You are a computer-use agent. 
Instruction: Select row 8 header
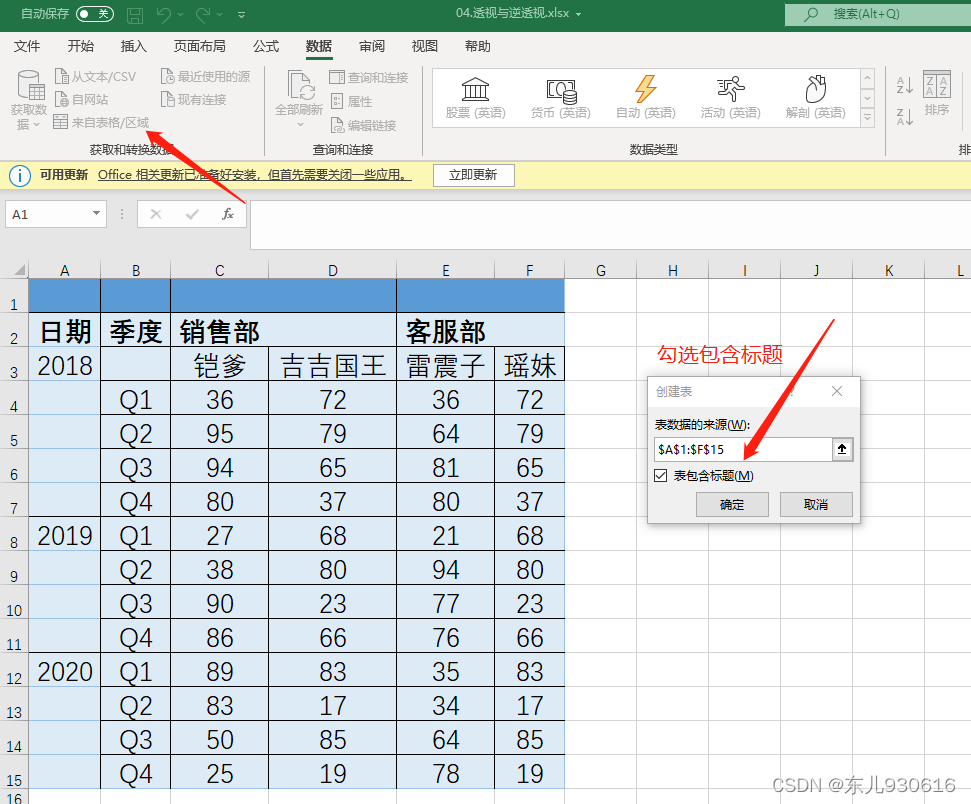coord(14,536)
